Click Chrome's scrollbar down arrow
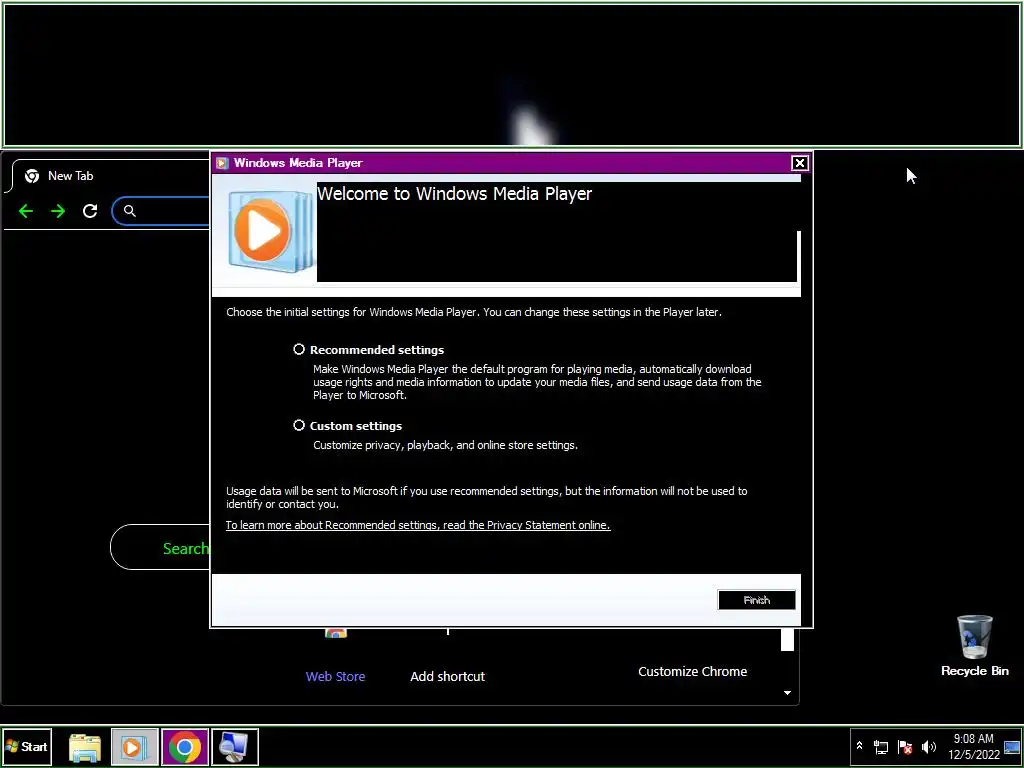Image resolution: width=1024 pixels, height=768 pixels. [787, 693]
